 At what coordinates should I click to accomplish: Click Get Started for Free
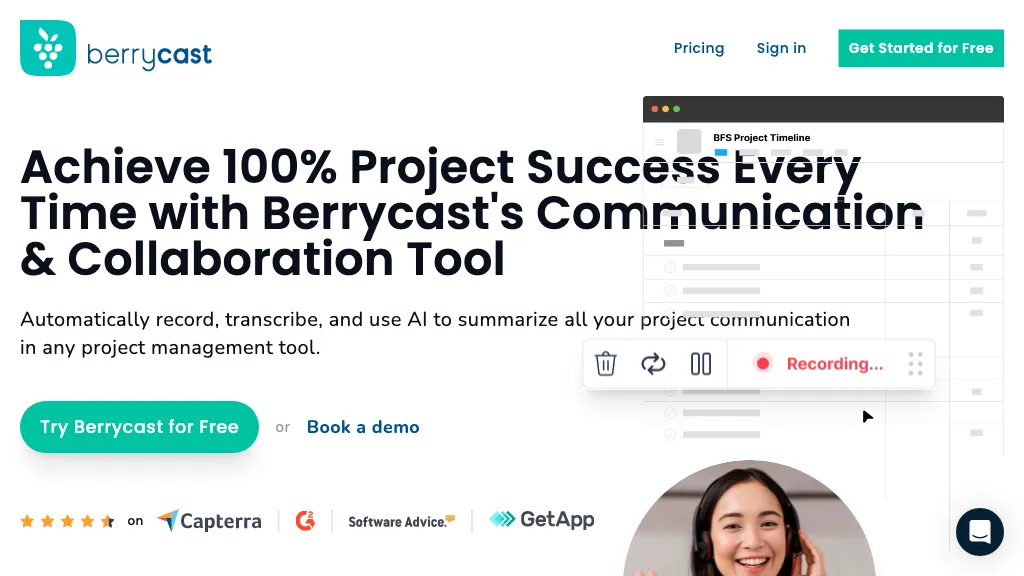click(x=920, y=48)
